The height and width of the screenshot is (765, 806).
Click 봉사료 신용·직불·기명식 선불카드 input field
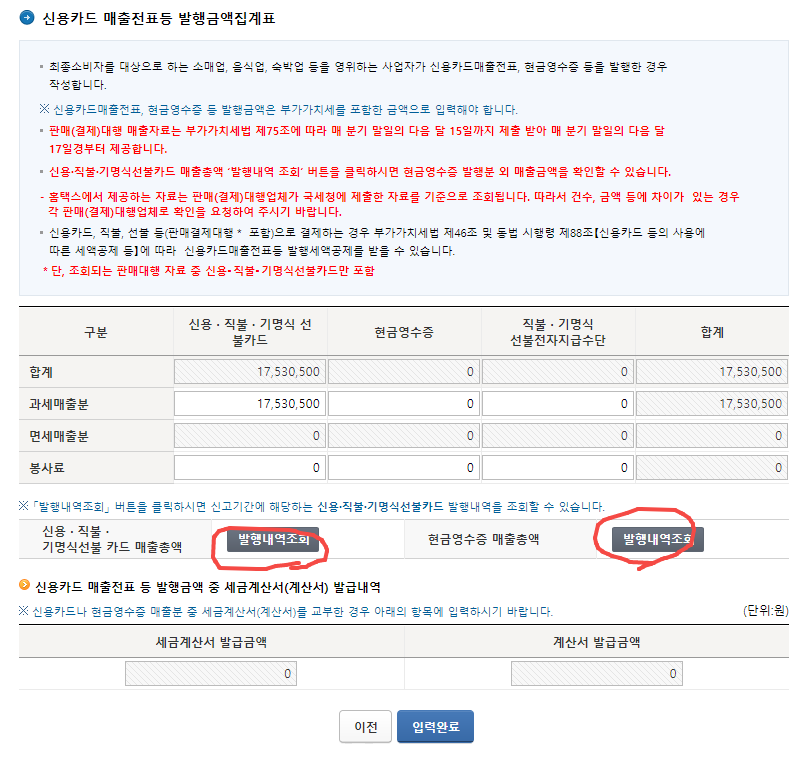(x=250, y=468)
